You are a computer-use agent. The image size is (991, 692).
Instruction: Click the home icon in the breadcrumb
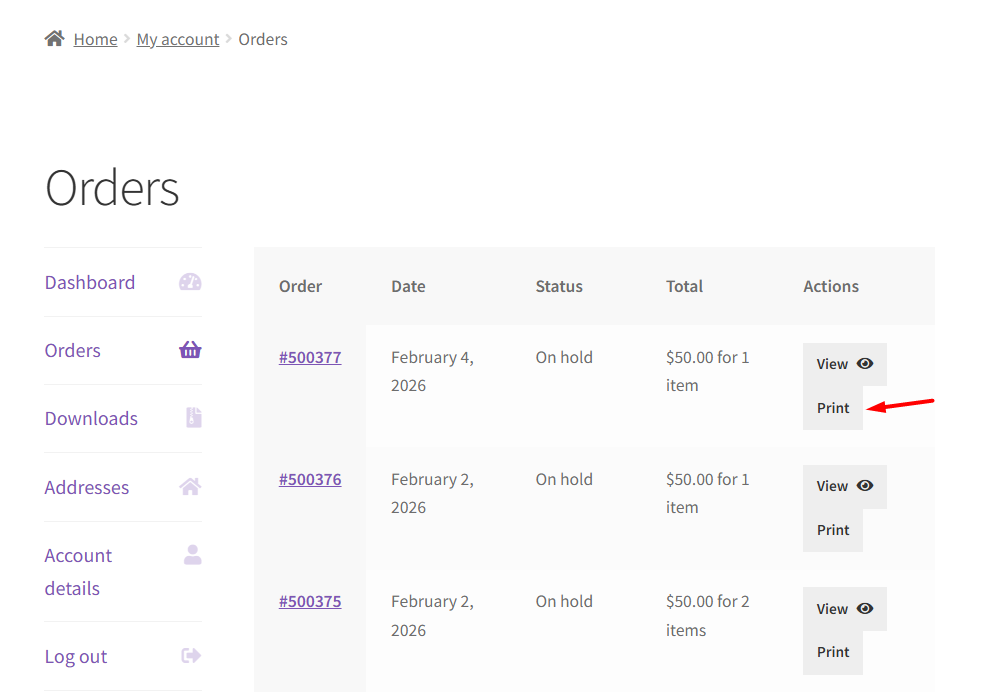54,37
